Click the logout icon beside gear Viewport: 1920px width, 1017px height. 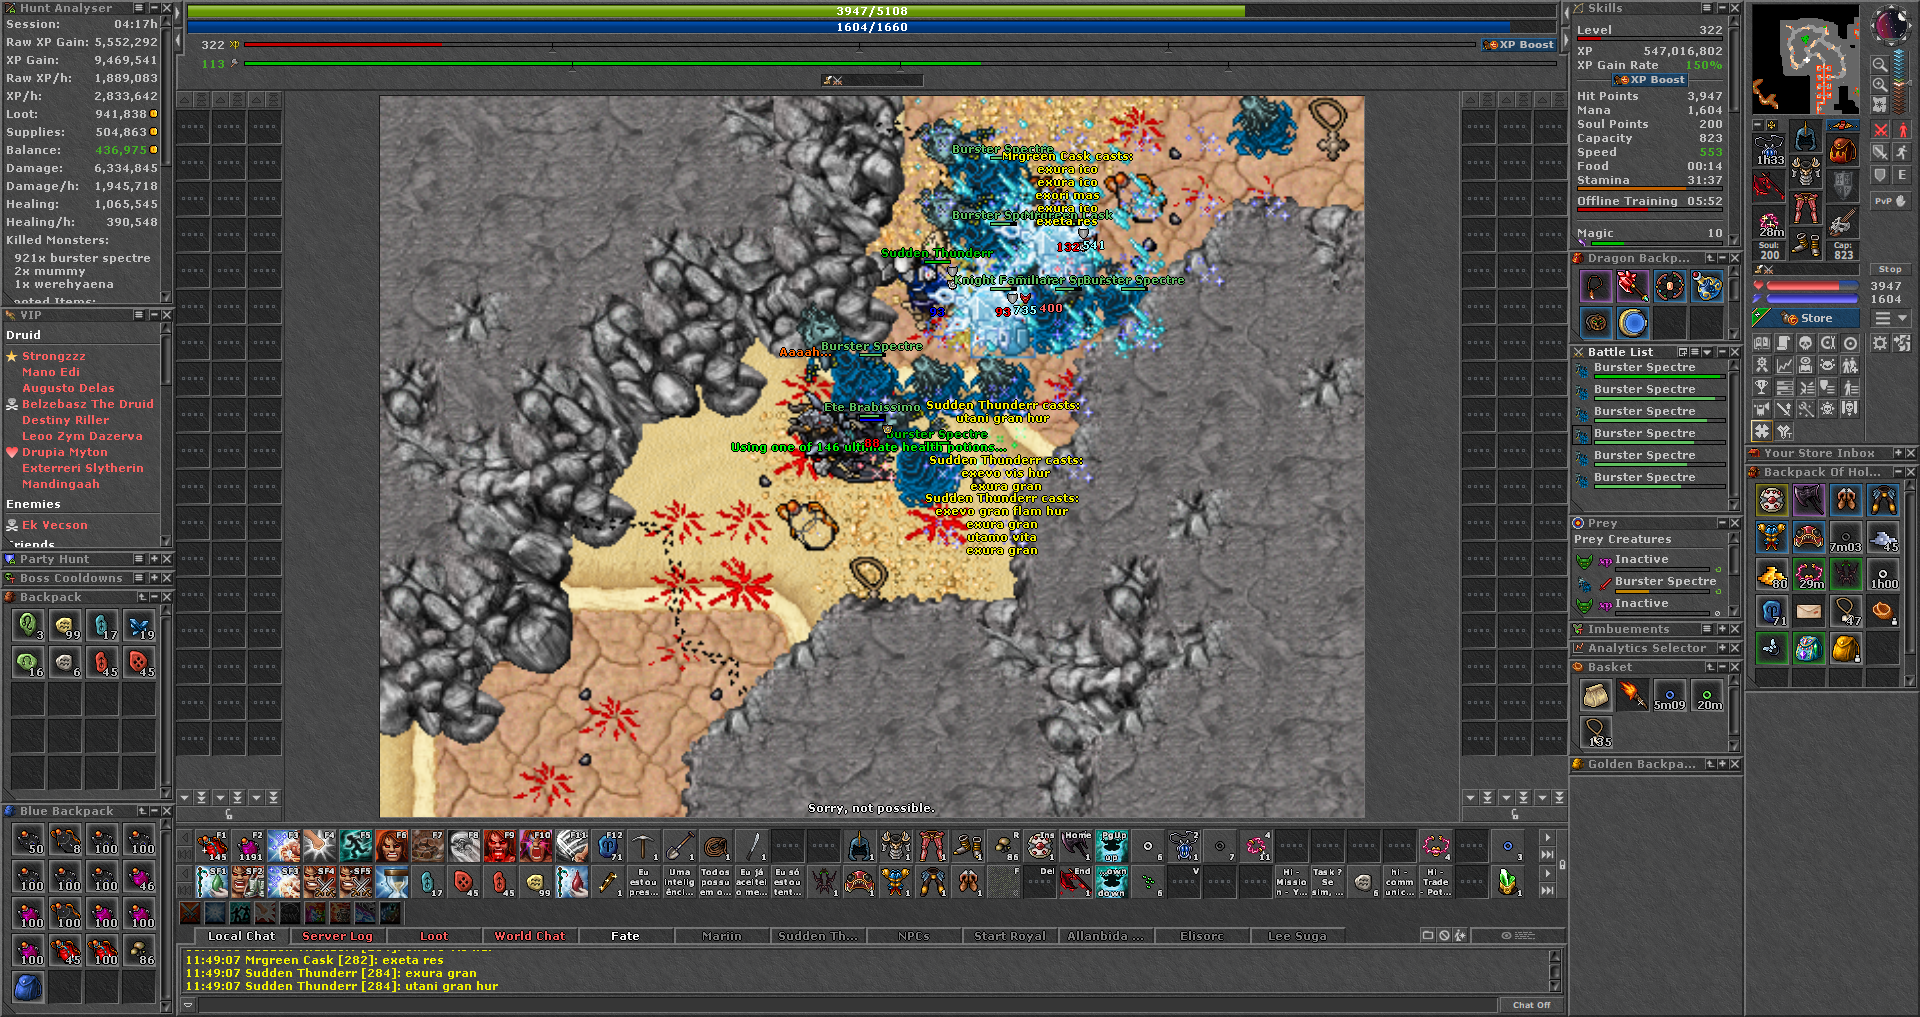pyautogui.click(x=1901, y=343)
